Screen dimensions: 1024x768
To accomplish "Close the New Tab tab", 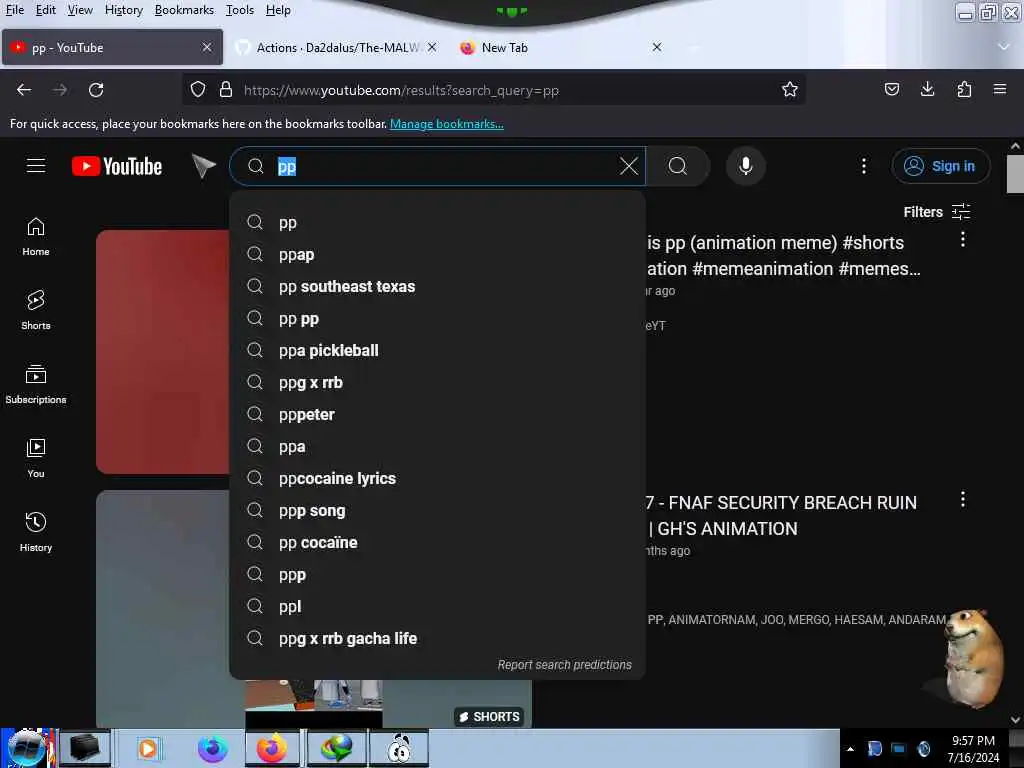I will (657, 47).
